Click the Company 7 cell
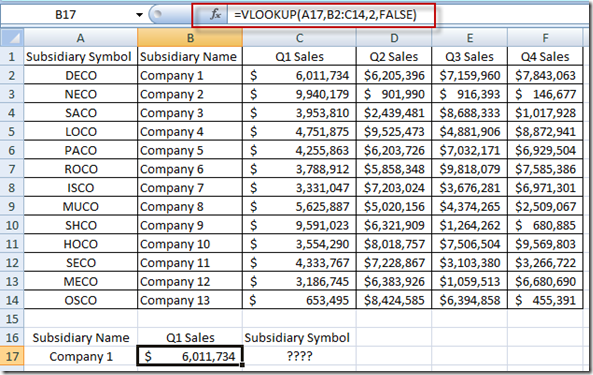Viewport: 593px width, 375px height. tap(190, 188)
